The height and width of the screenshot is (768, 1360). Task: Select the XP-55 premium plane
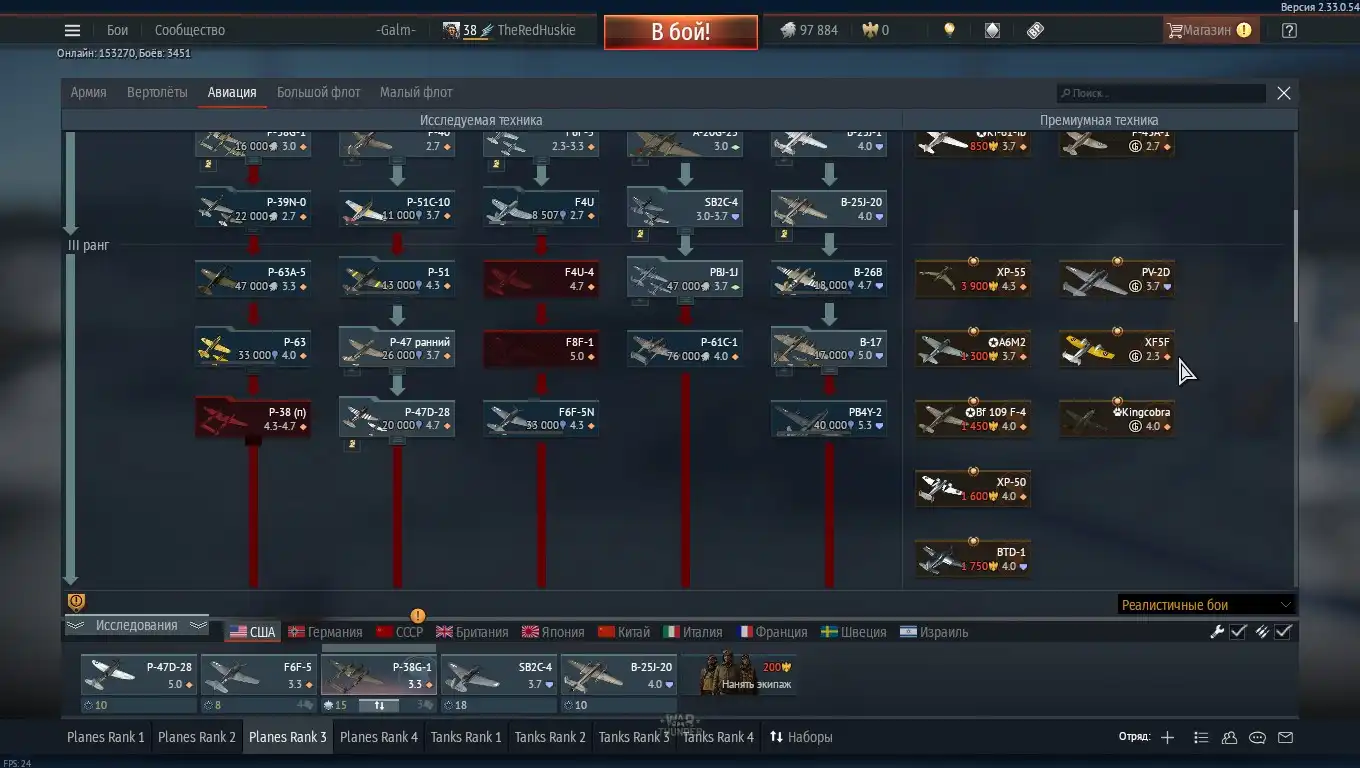point(973,279)
